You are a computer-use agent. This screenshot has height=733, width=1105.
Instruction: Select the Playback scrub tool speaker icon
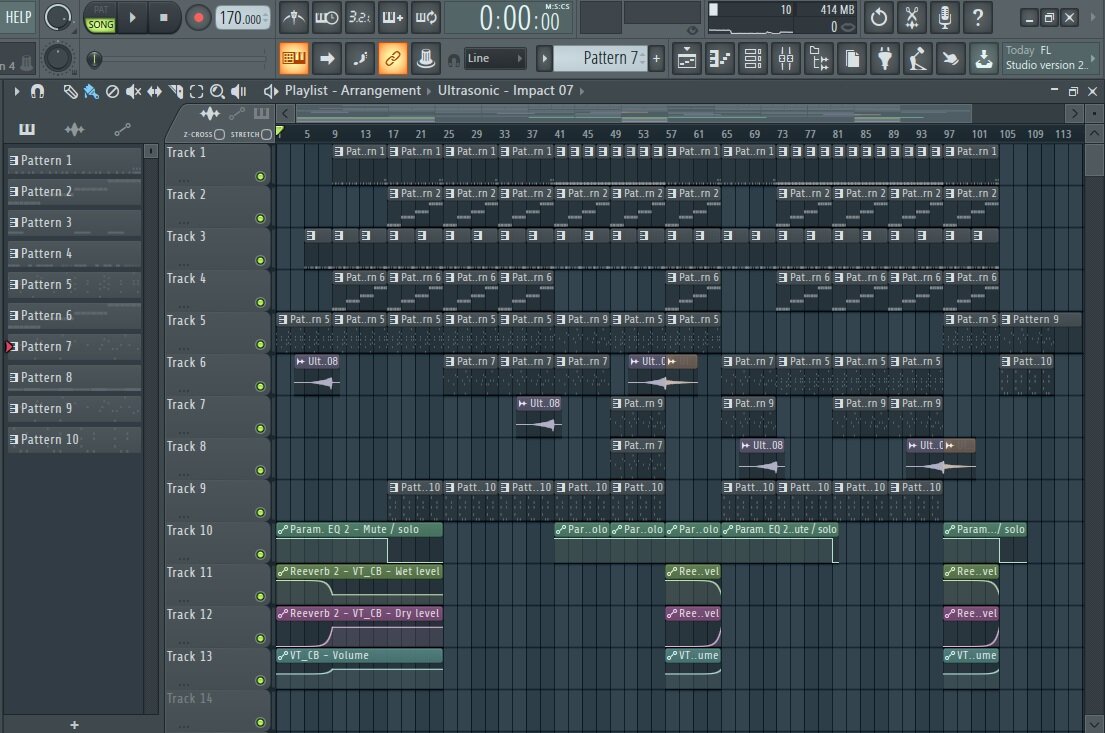(x=239, y=91)
